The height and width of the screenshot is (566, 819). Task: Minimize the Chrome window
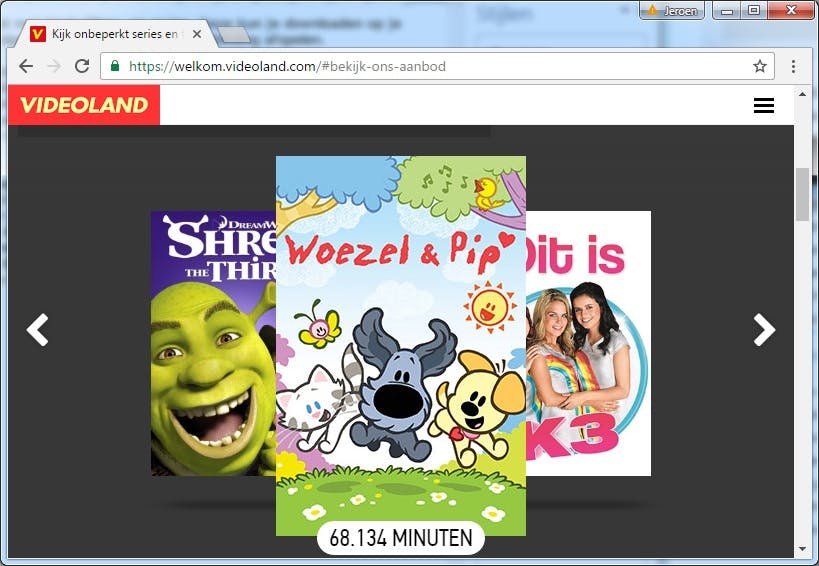click(x=727, y=10)
